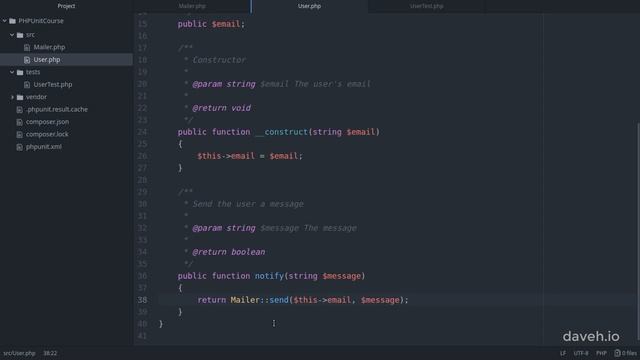
Task: Select the src folder label
Action: point(30,35)
